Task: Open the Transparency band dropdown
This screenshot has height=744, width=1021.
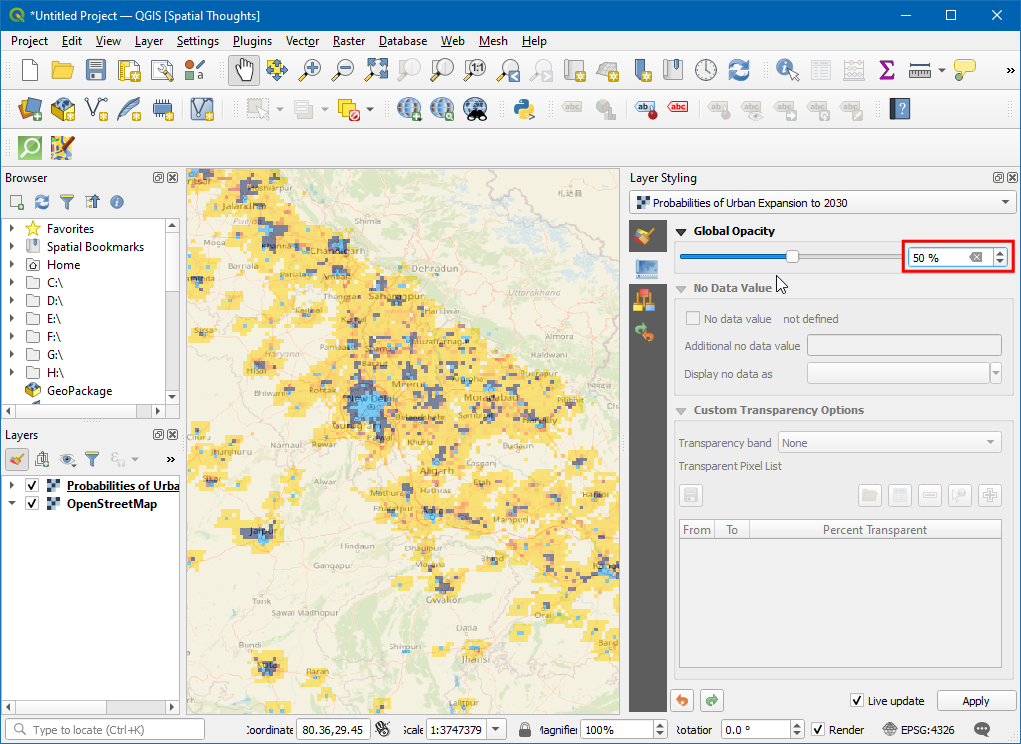Action: coord(890,443)
